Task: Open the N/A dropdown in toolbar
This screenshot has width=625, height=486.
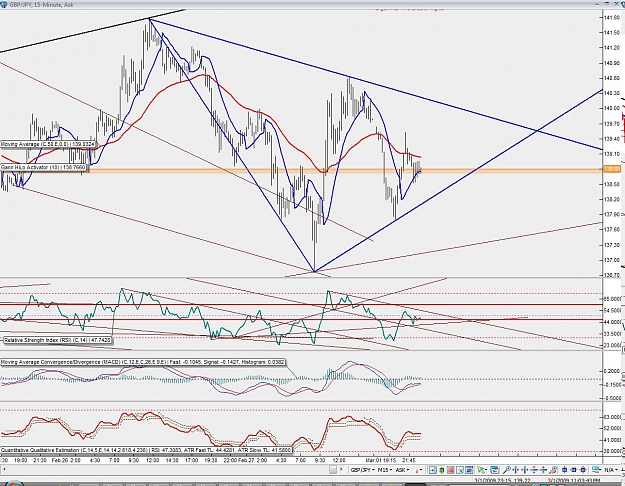Action: click(610, 470)
